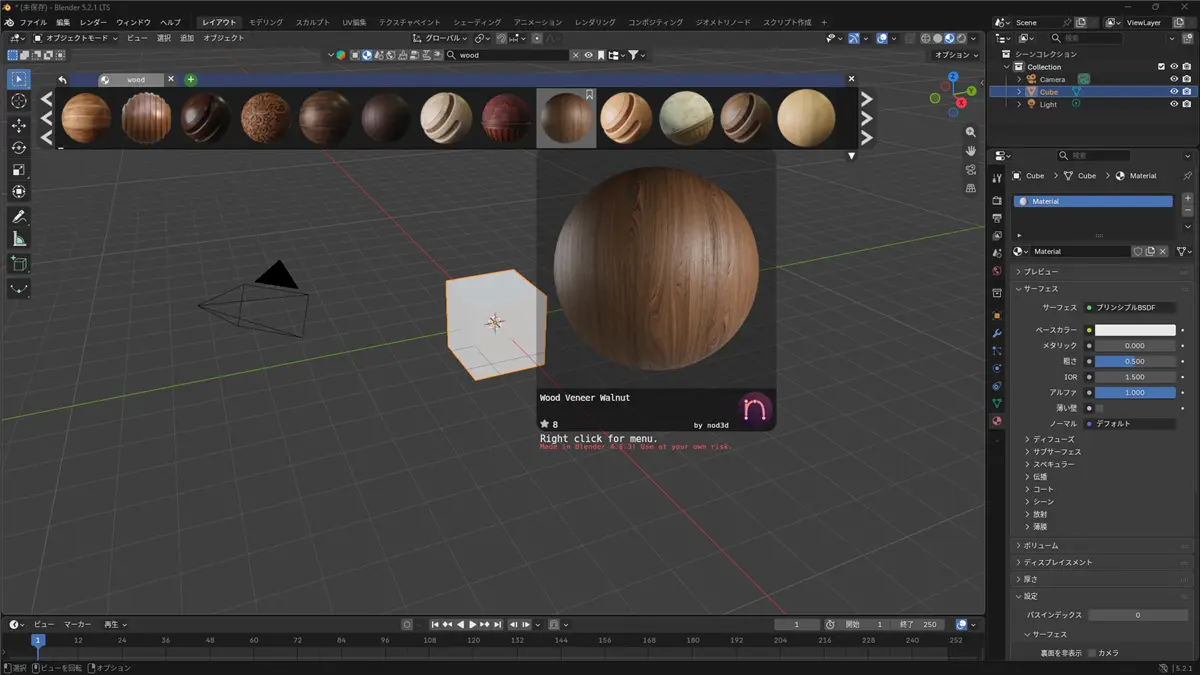Viewport: 1200px width, 675px height.
Task: Open the ファイル menu
Action: [33, 22]
